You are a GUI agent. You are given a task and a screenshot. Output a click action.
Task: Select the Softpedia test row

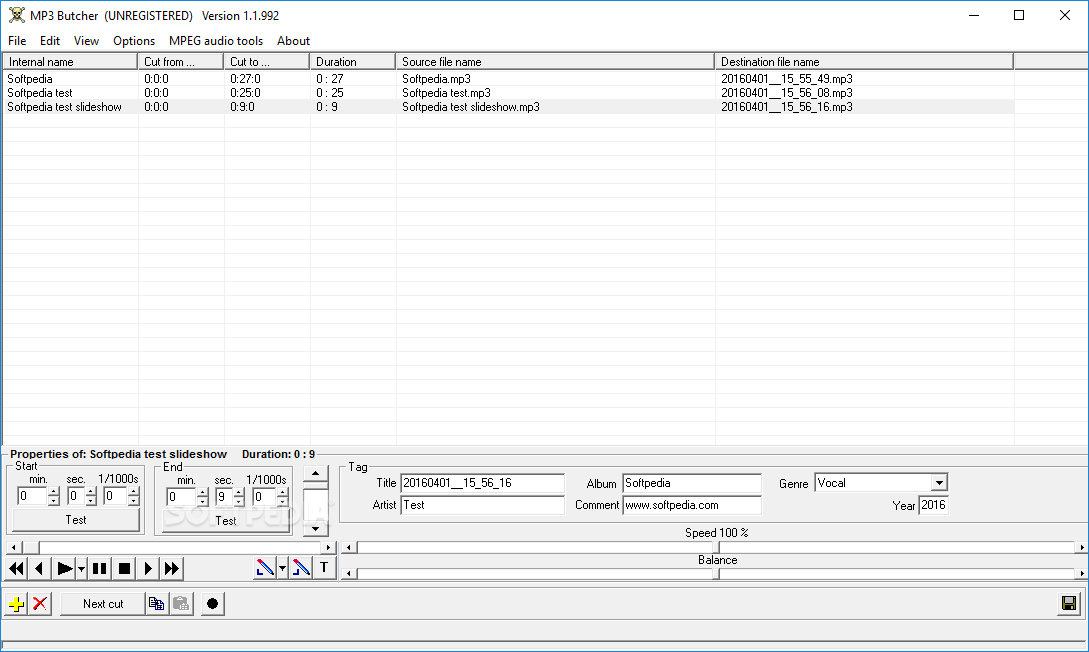tap(508, 93)
